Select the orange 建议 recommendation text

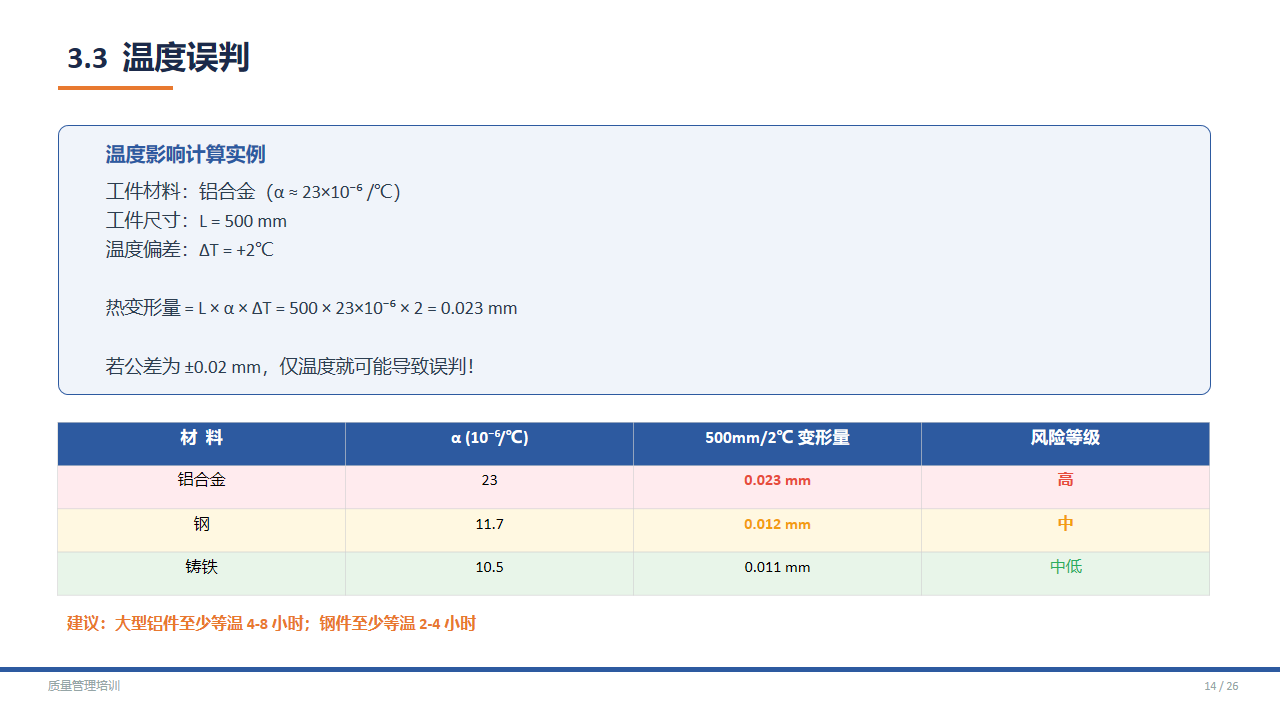point(271,624)
